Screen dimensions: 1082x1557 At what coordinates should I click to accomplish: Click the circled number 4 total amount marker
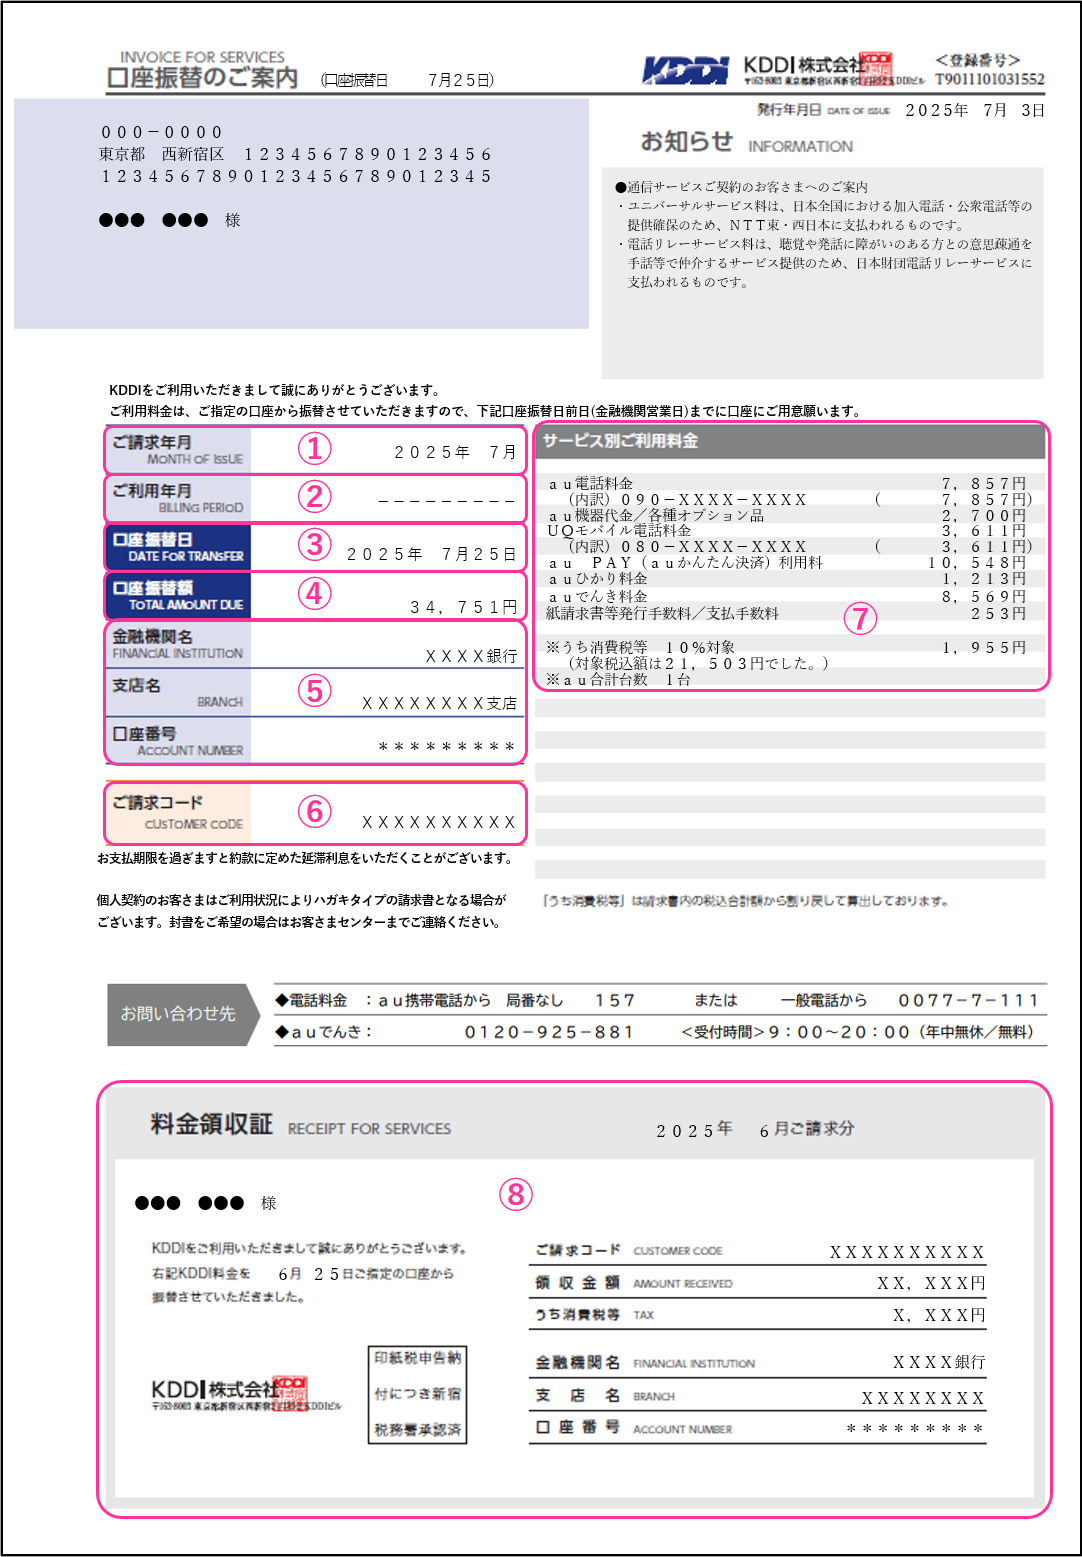(x=314, y=593)
